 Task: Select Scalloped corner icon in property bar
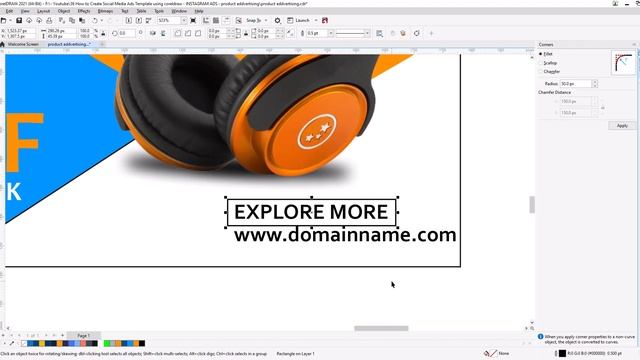pyautogui.click(x=188, y=33)
